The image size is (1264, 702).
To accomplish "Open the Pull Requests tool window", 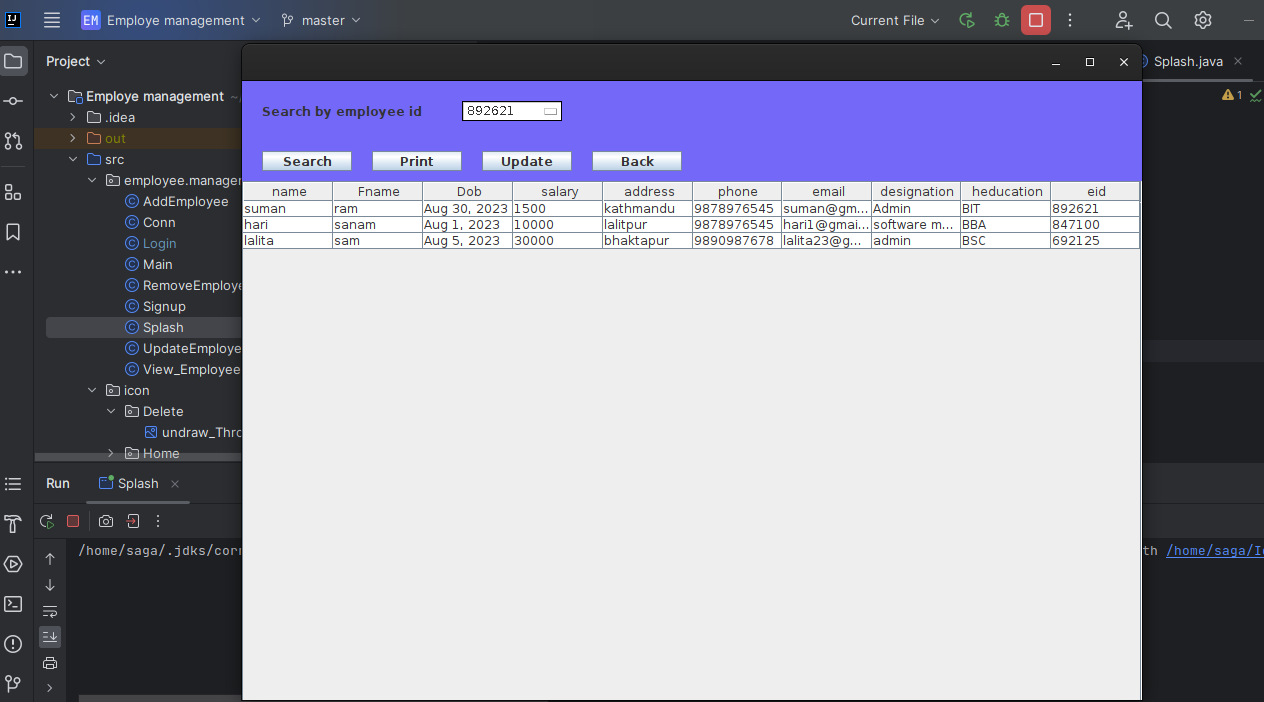I will pos(13,141).
